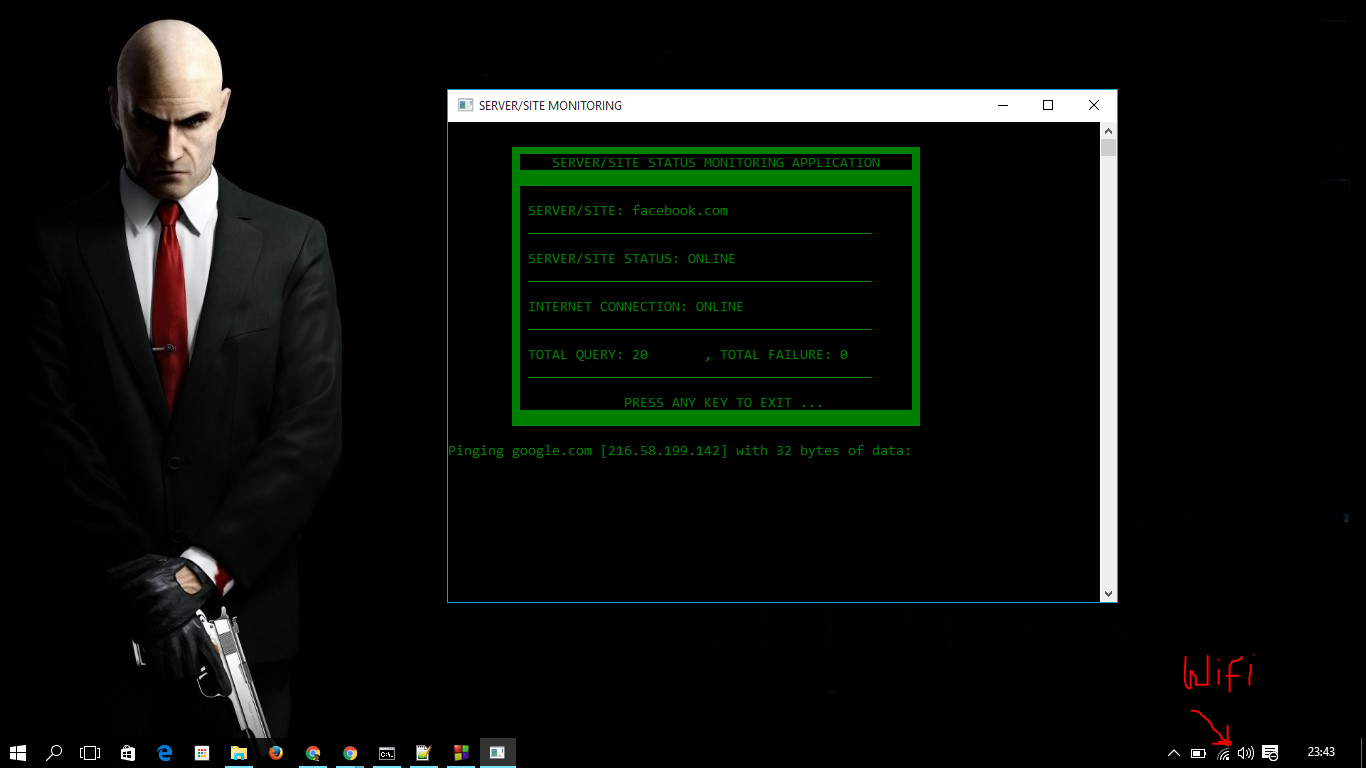Launch Firefox from the taskbar
The width and height of the screenshot is (1366, 768).
point(276,753)
